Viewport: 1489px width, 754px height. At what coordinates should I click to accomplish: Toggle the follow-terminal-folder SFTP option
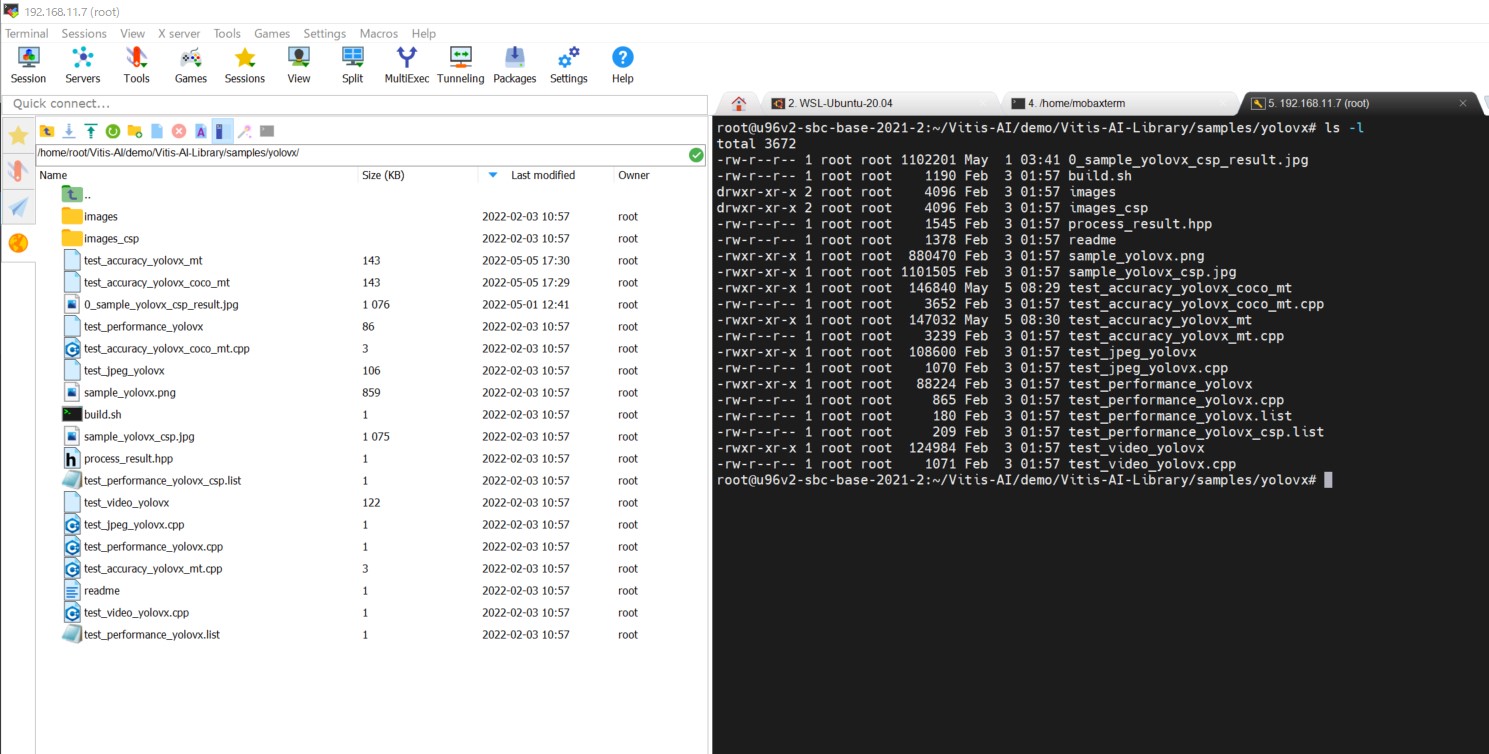tap(222, 131)
